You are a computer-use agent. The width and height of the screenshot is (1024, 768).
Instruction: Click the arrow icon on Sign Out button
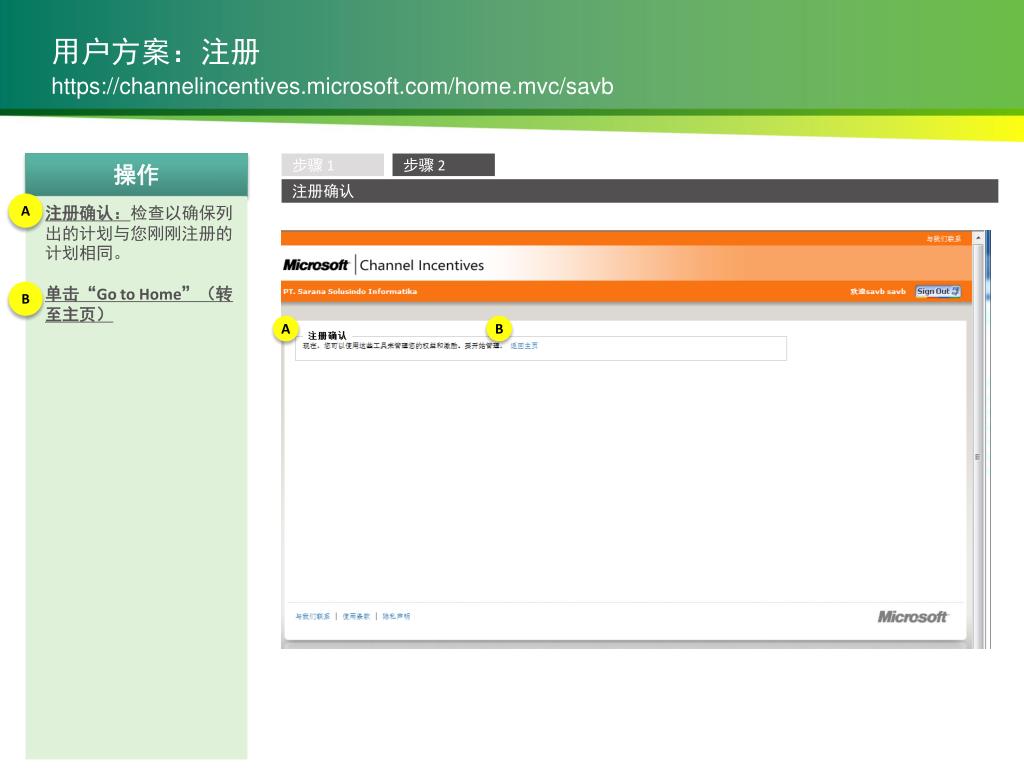(x=955, y=292)
